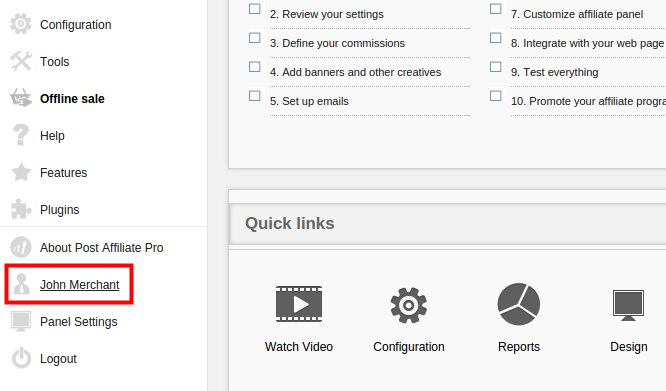Open the Reports pie chart icon
The image size is (666, 391).
tap(519, 304)
